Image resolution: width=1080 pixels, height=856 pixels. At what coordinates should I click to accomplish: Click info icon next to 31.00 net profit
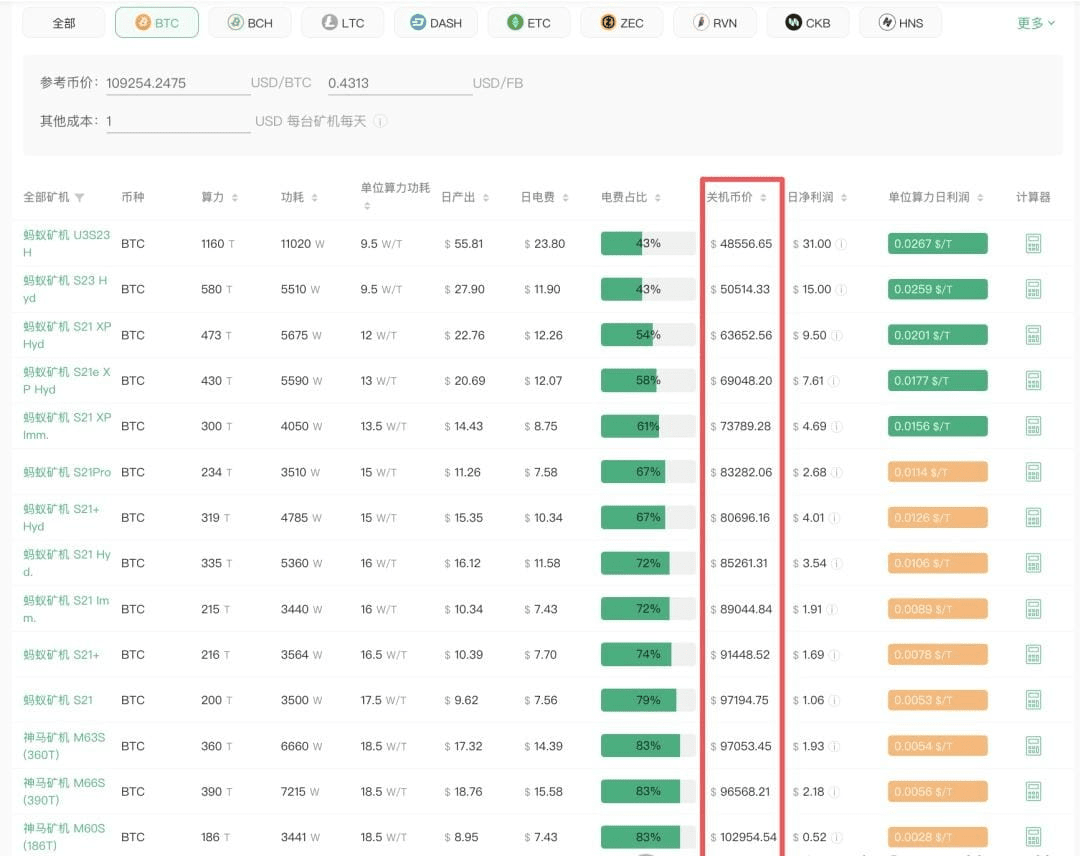(841, 244)
